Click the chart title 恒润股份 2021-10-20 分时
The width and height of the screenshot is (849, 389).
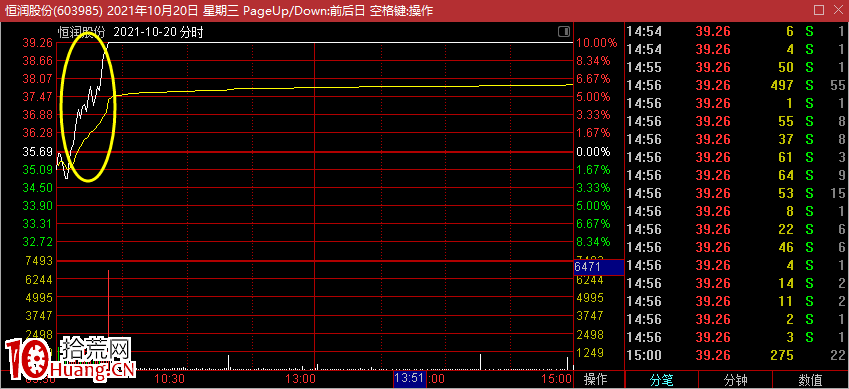click(130, 33)
